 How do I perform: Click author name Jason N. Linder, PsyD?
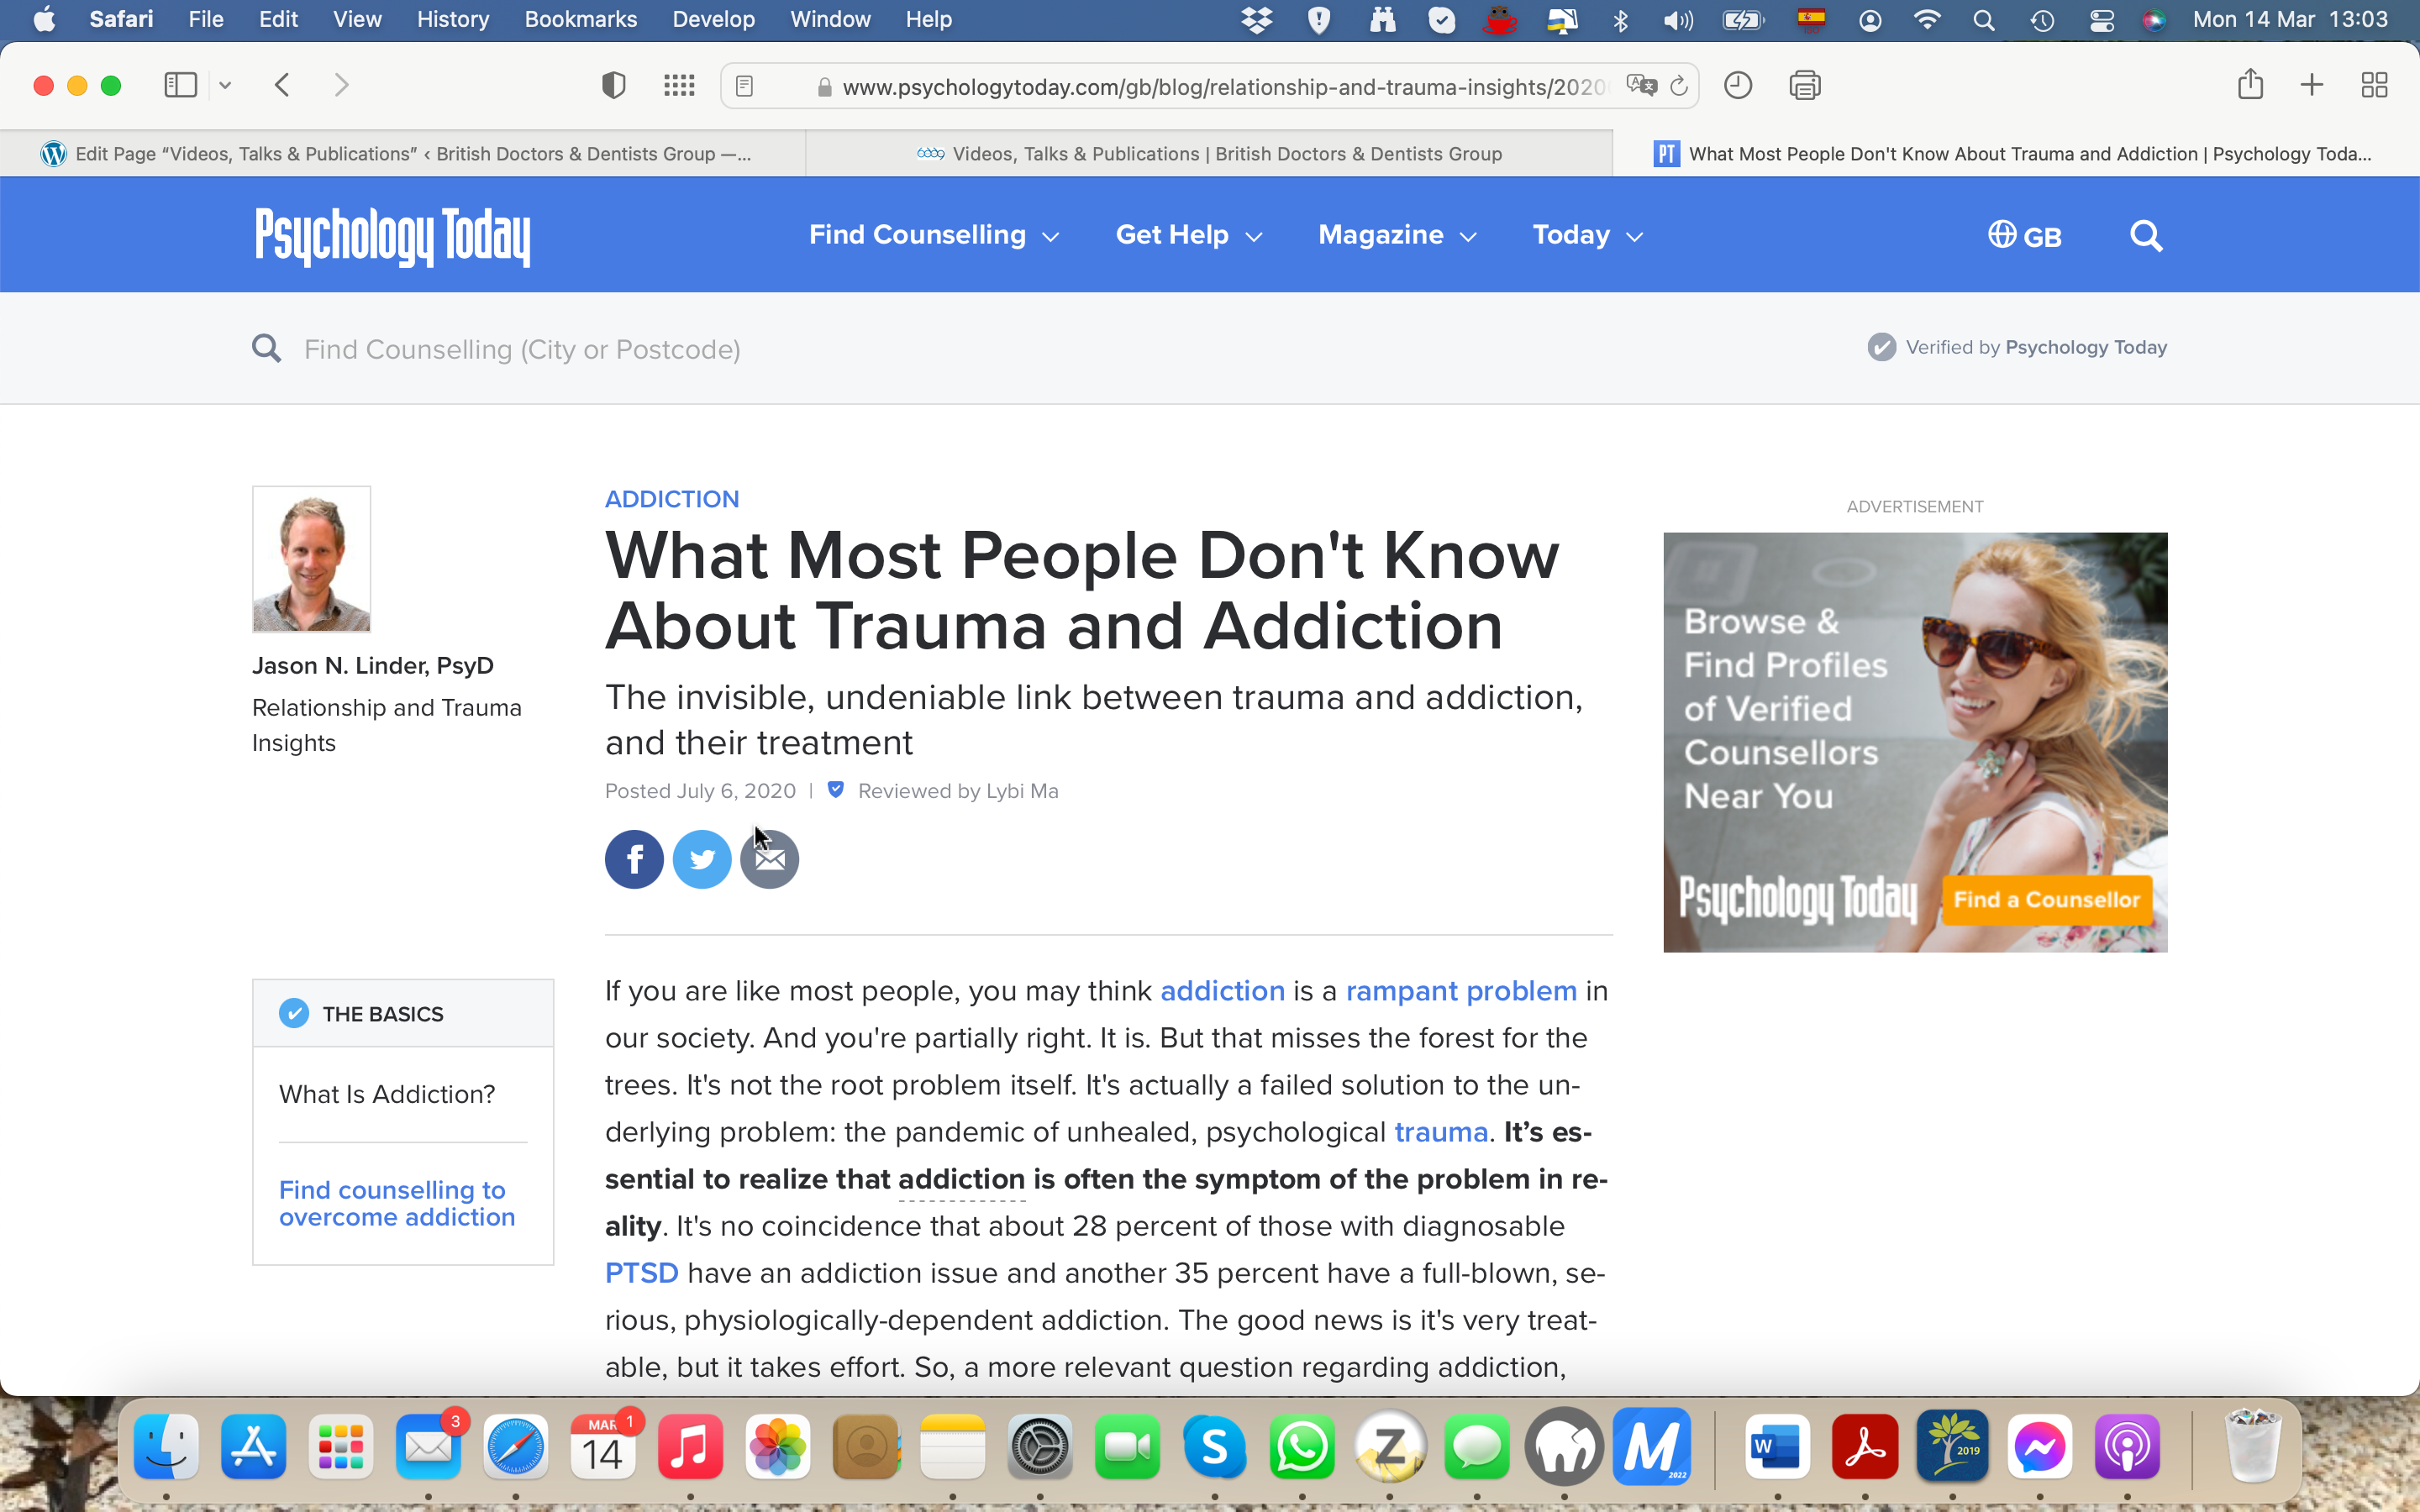(x=373, y=666)
